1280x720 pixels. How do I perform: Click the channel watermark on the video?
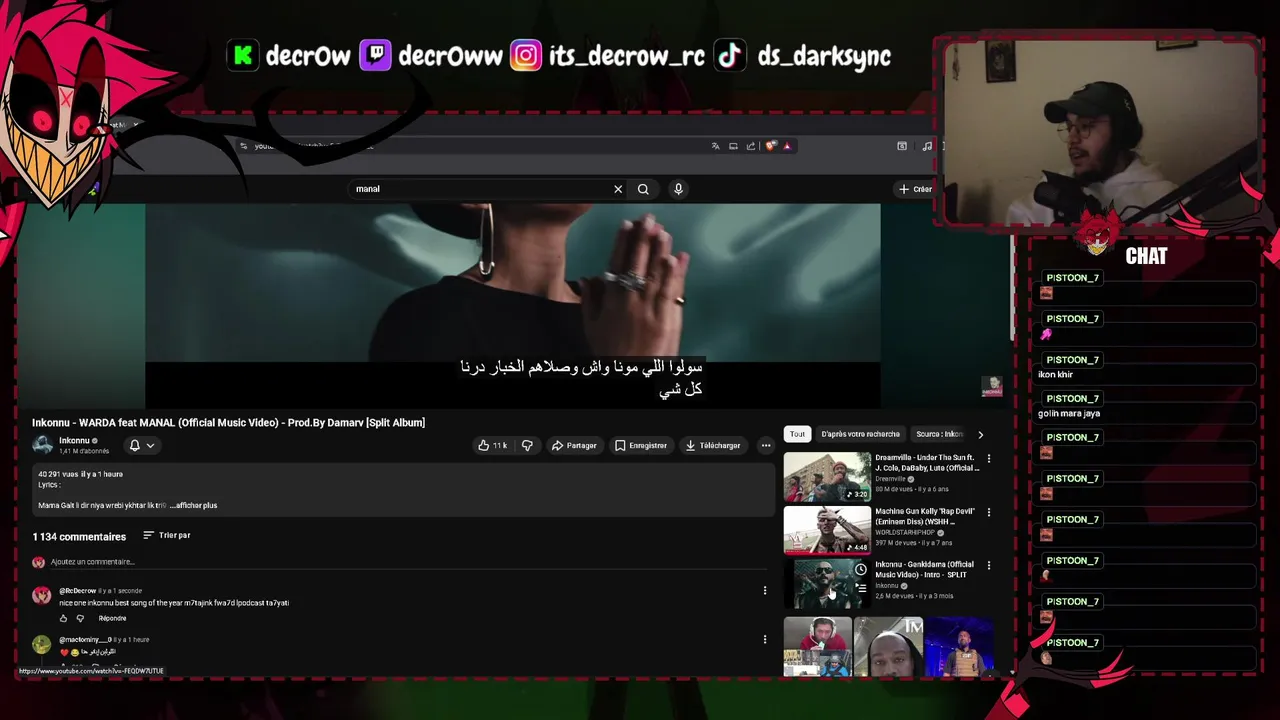(x=991, y=387)
